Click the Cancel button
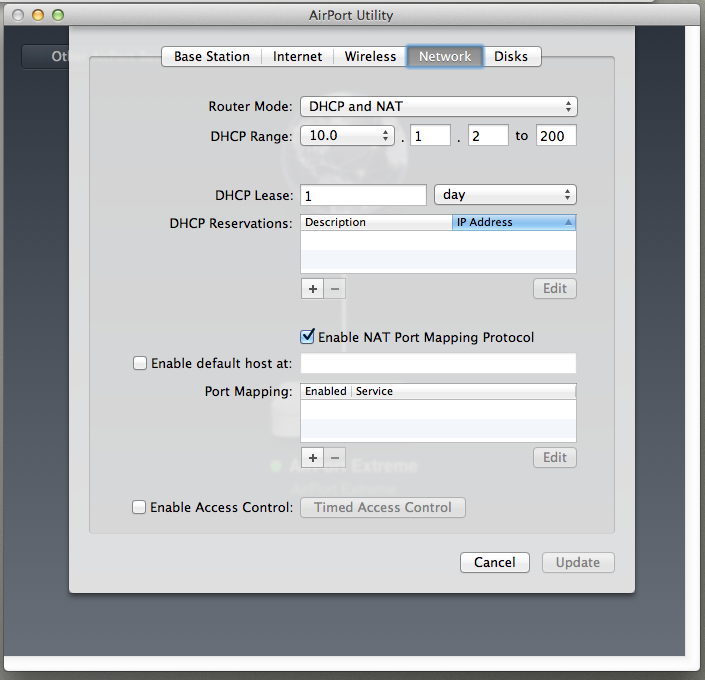Image resolution: width=705 pixels, height=680 pixels. point(495,563)
